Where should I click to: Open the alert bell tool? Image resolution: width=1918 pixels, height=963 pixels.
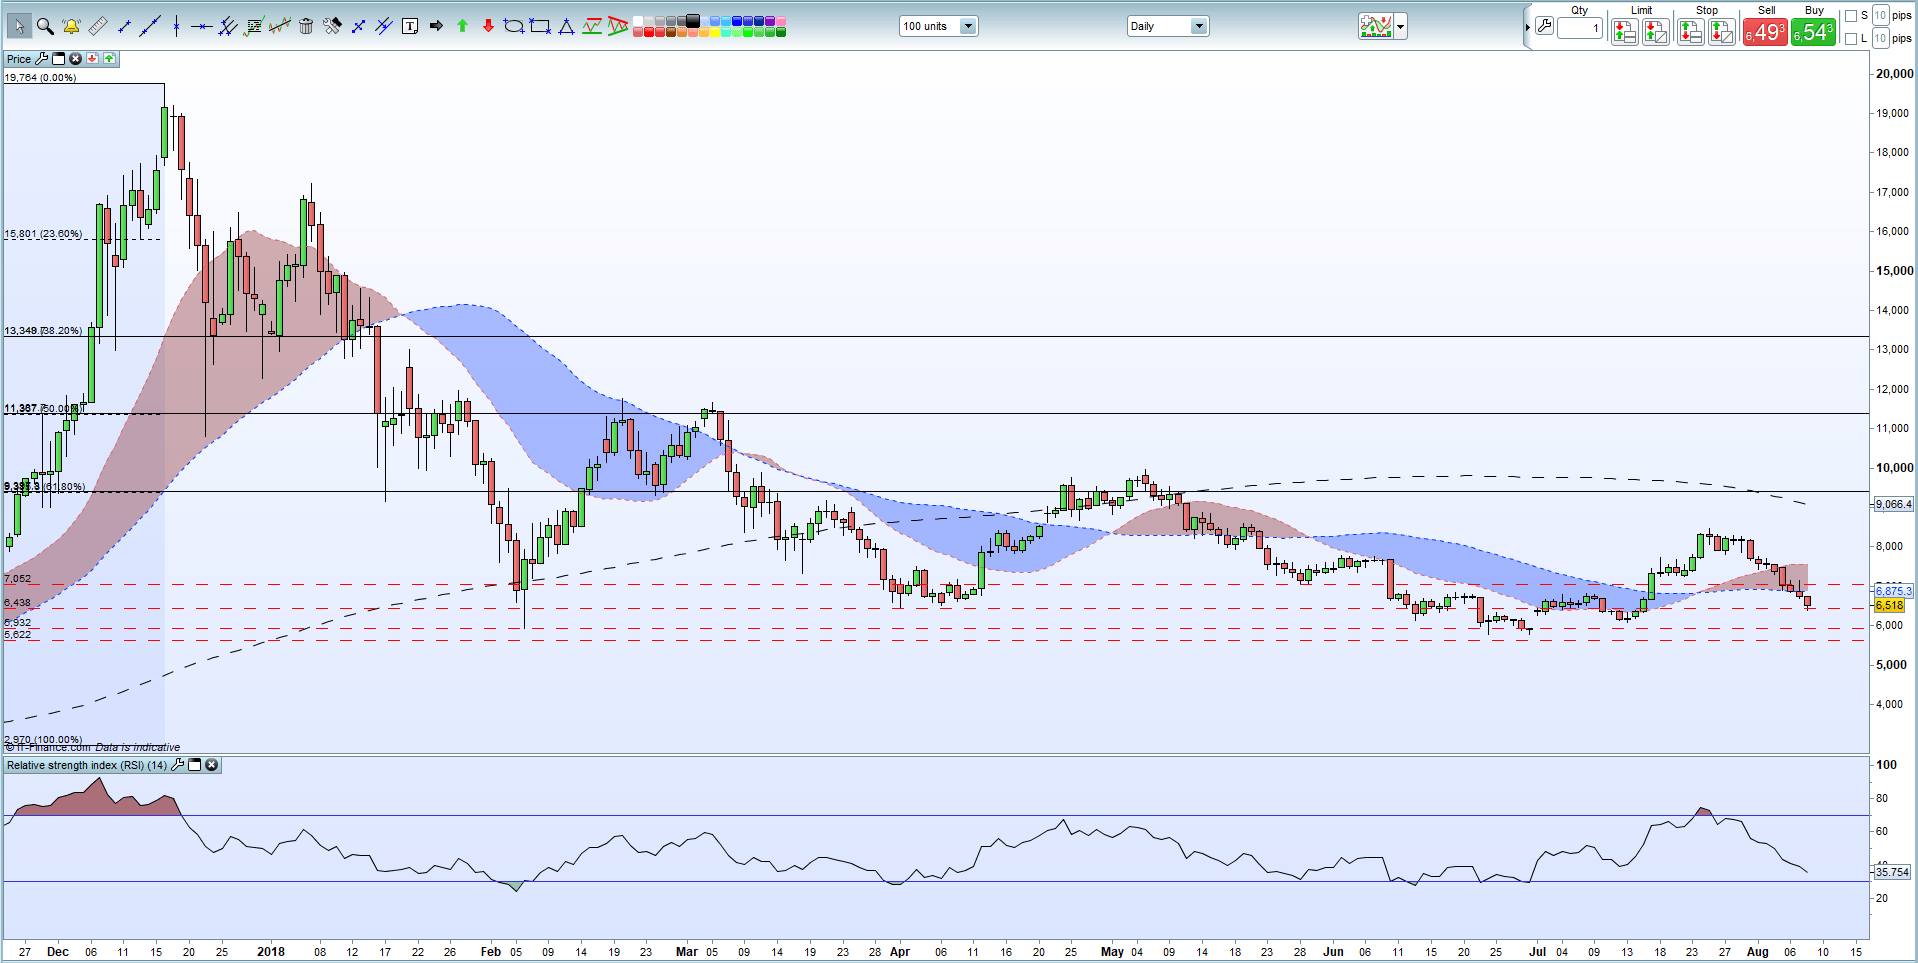[x=71, y=26]
